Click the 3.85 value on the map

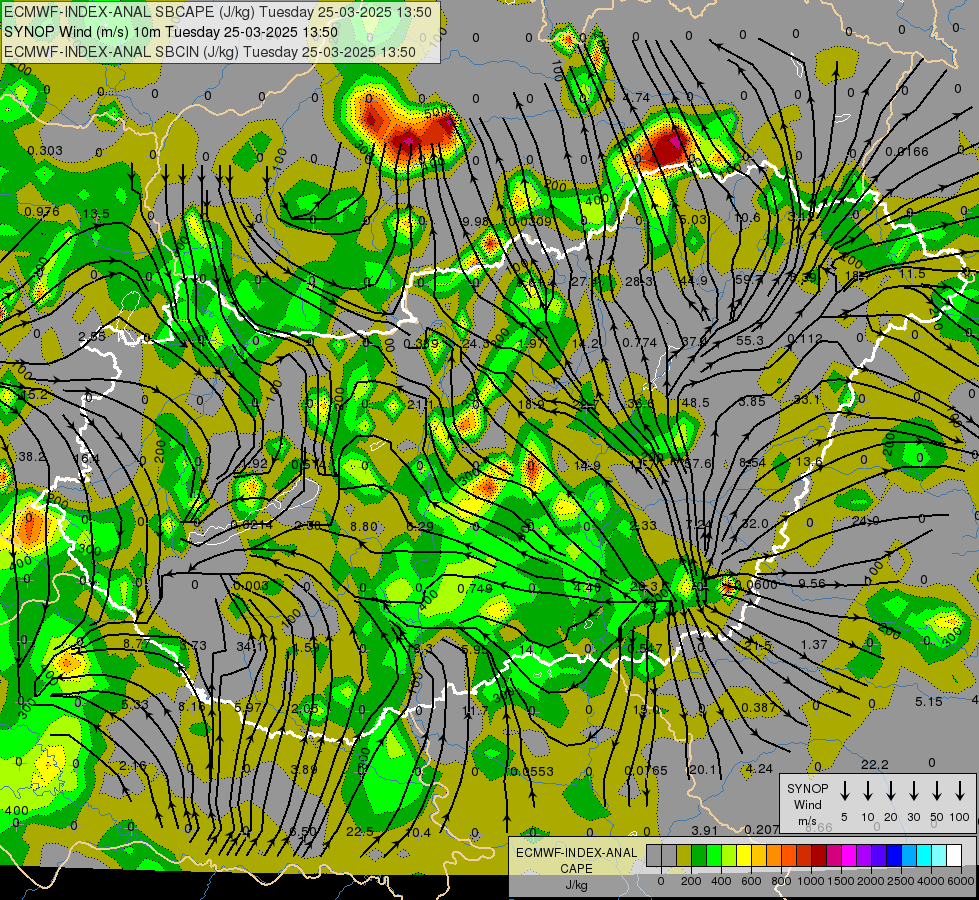(752, 402)
